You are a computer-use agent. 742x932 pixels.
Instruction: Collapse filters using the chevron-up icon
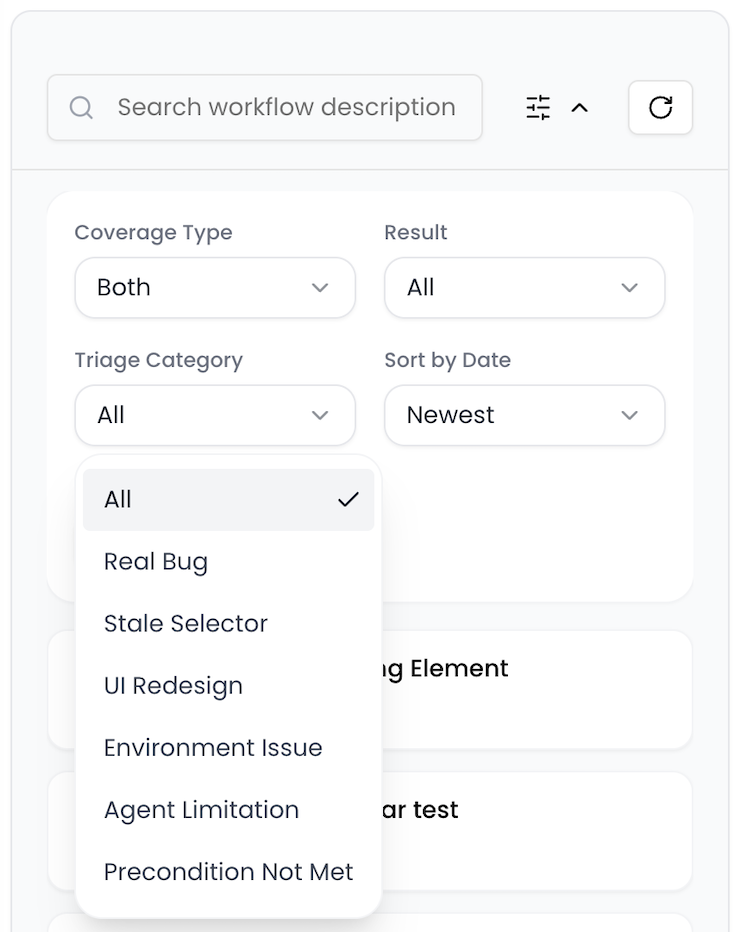pyautogui.click(x=581, y=107)
